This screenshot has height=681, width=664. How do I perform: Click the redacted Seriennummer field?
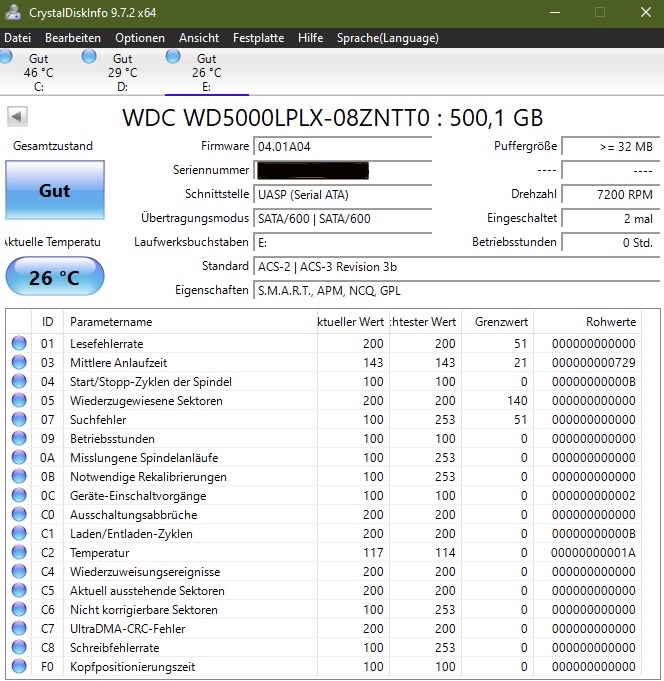click(343, 170)
